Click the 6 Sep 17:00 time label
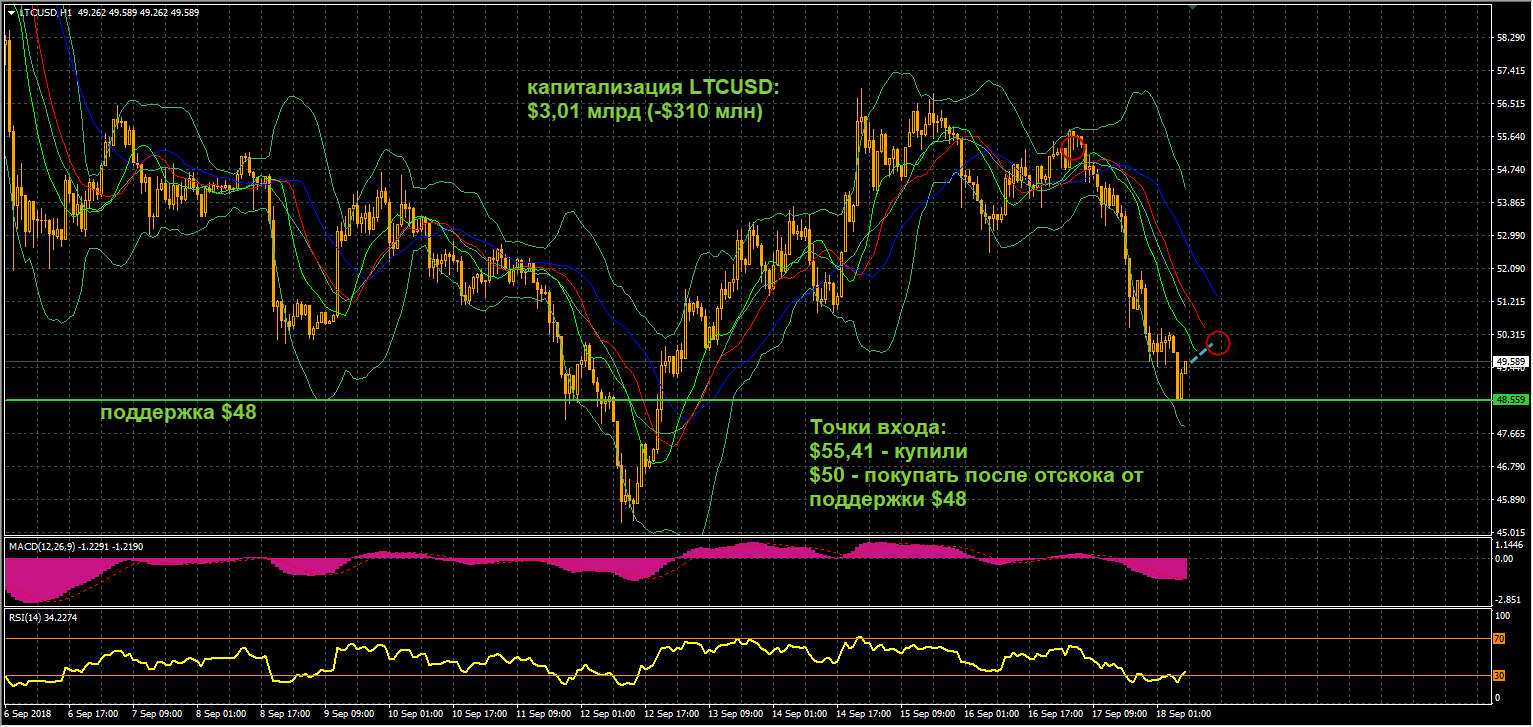 point(93,715)
